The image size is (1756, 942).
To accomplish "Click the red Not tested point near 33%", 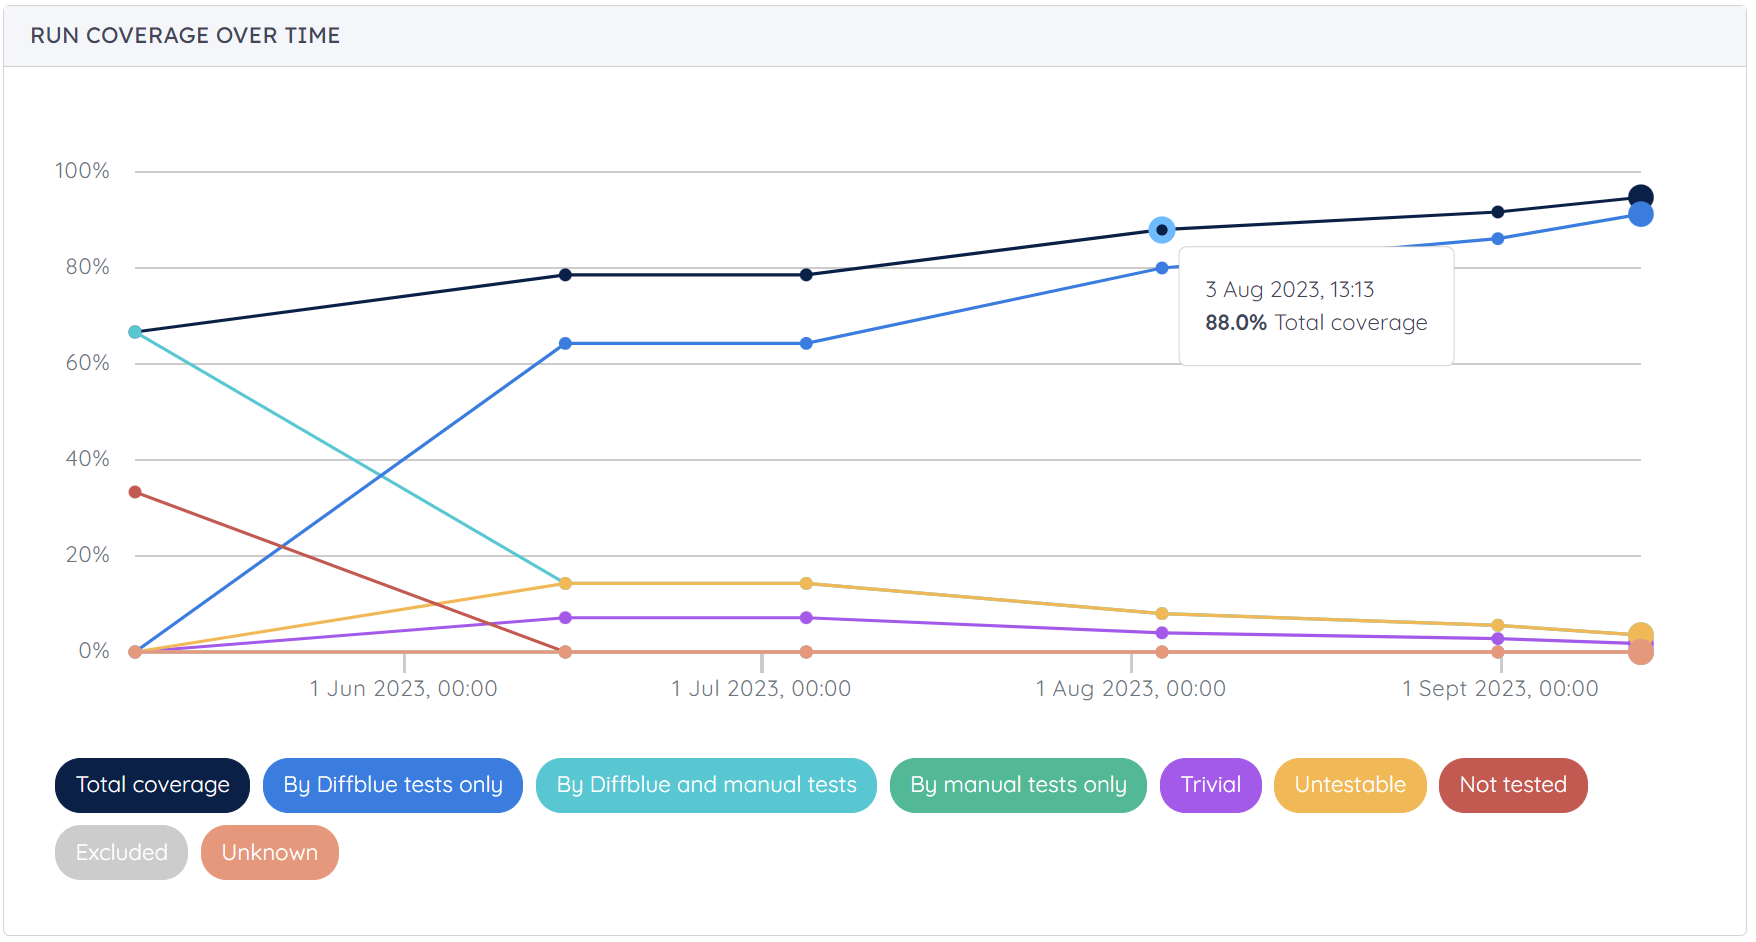I will point(135,492).
